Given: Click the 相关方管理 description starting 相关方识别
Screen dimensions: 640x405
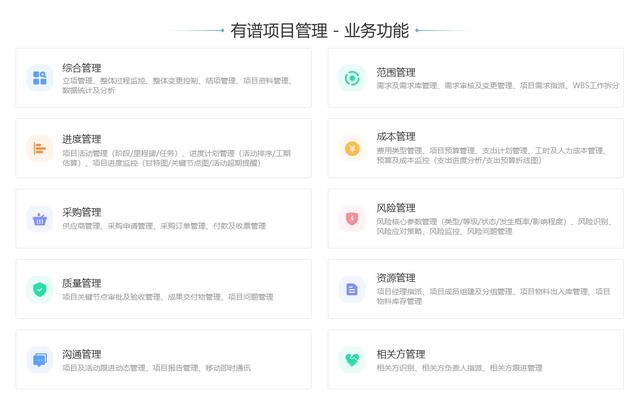Looking at the screenshot, I should pyautogui.click(x=459, y=368).
